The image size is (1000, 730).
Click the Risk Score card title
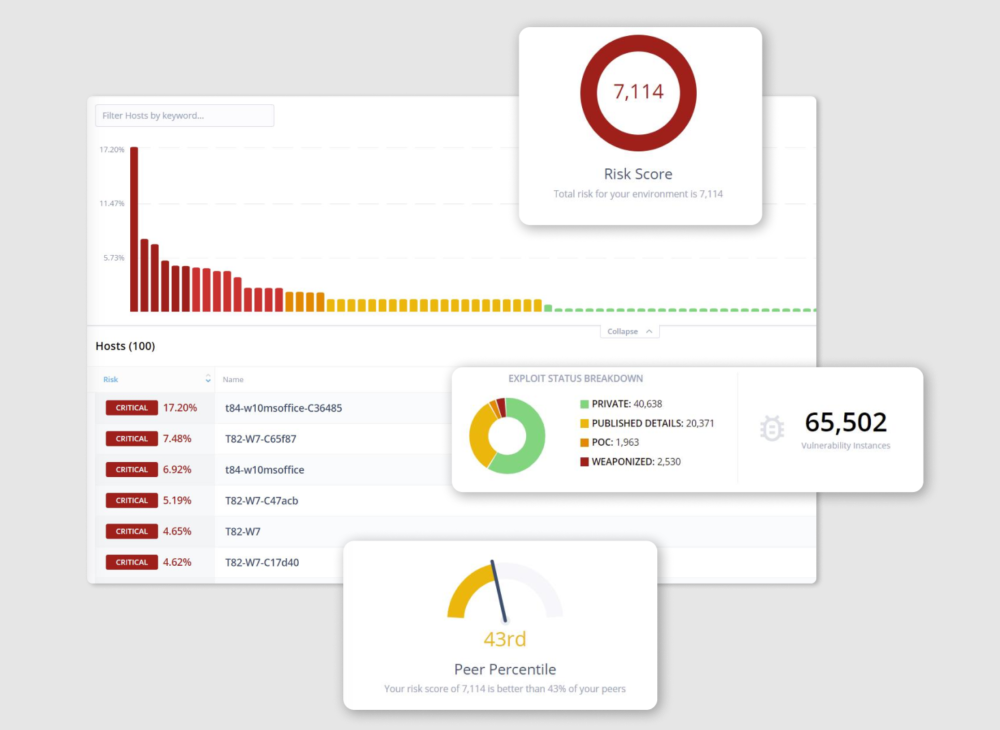pos(638,174)
